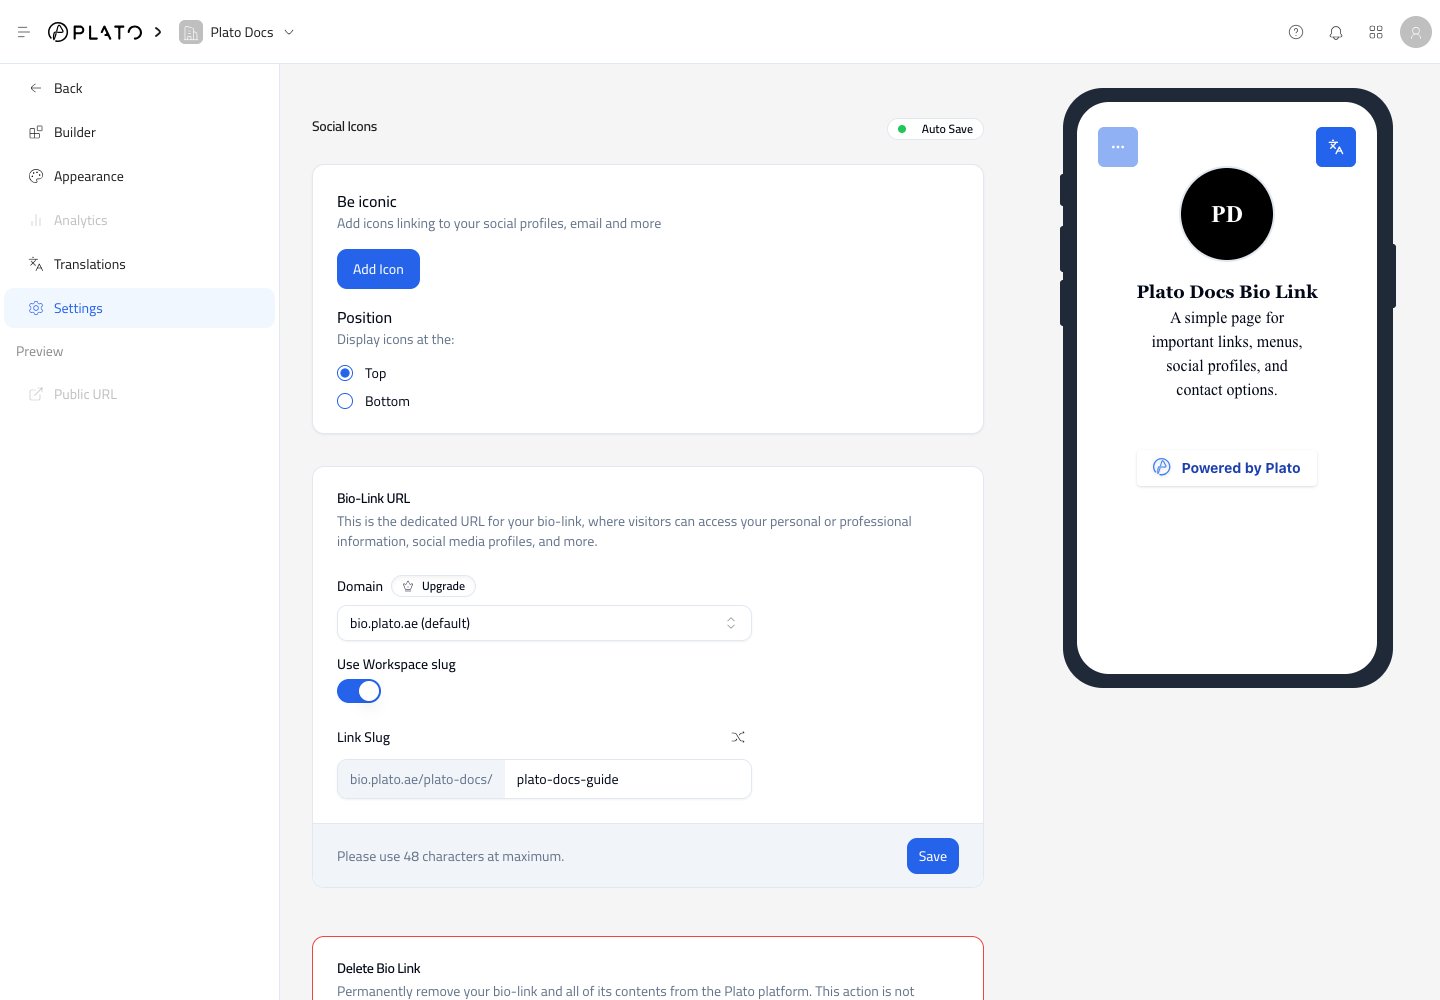1440x1000 pixels.
Task: Collapse the sidebar with the hamburger icon
Action: (24, 32)
